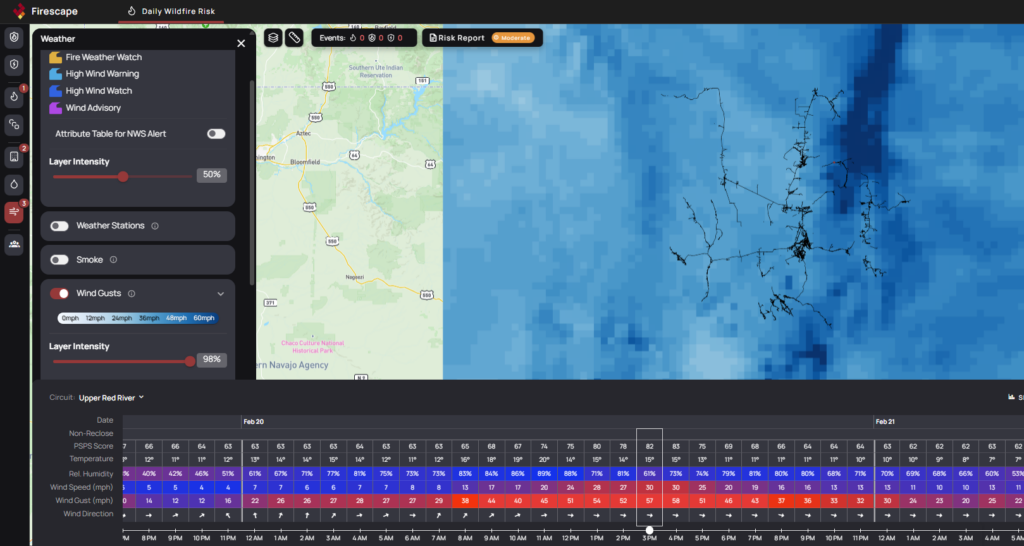Turn on the Weather Stations layer
The image size is (1024, 546).
(x=60, y=226)
